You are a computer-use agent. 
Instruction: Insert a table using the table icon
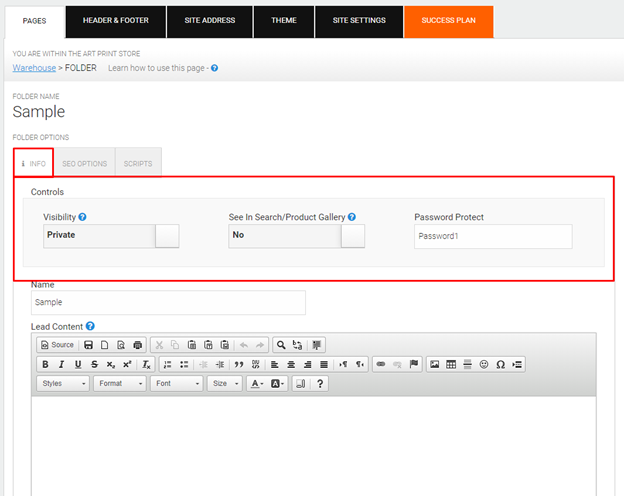click(x=451, y=364)
